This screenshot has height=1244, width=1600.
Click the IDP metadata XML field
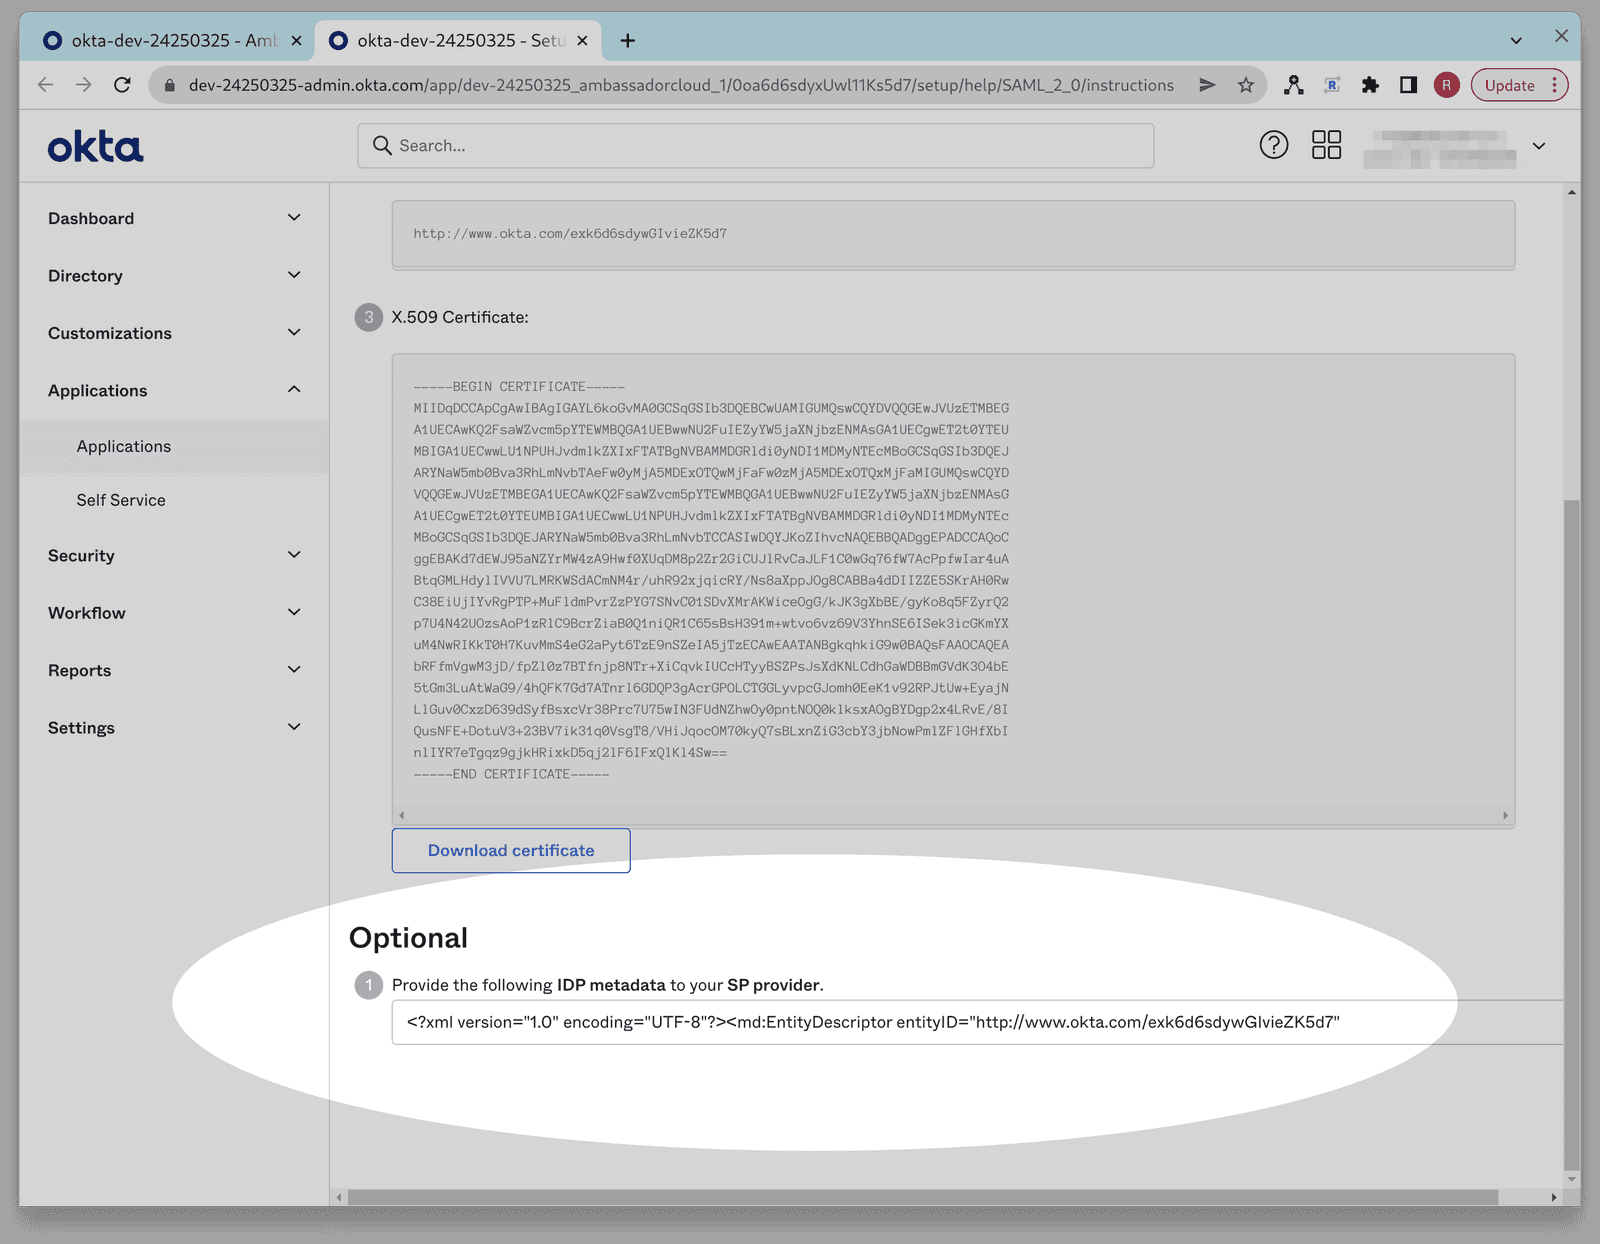pyautogui.click(x=976, y=1022)
